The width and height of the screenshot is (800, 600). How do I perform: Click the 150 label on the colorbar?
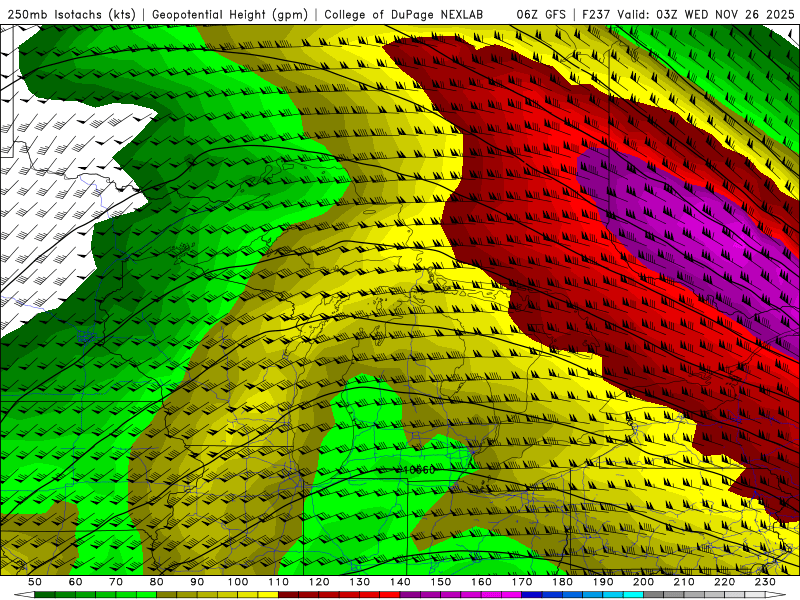(440, 582)
